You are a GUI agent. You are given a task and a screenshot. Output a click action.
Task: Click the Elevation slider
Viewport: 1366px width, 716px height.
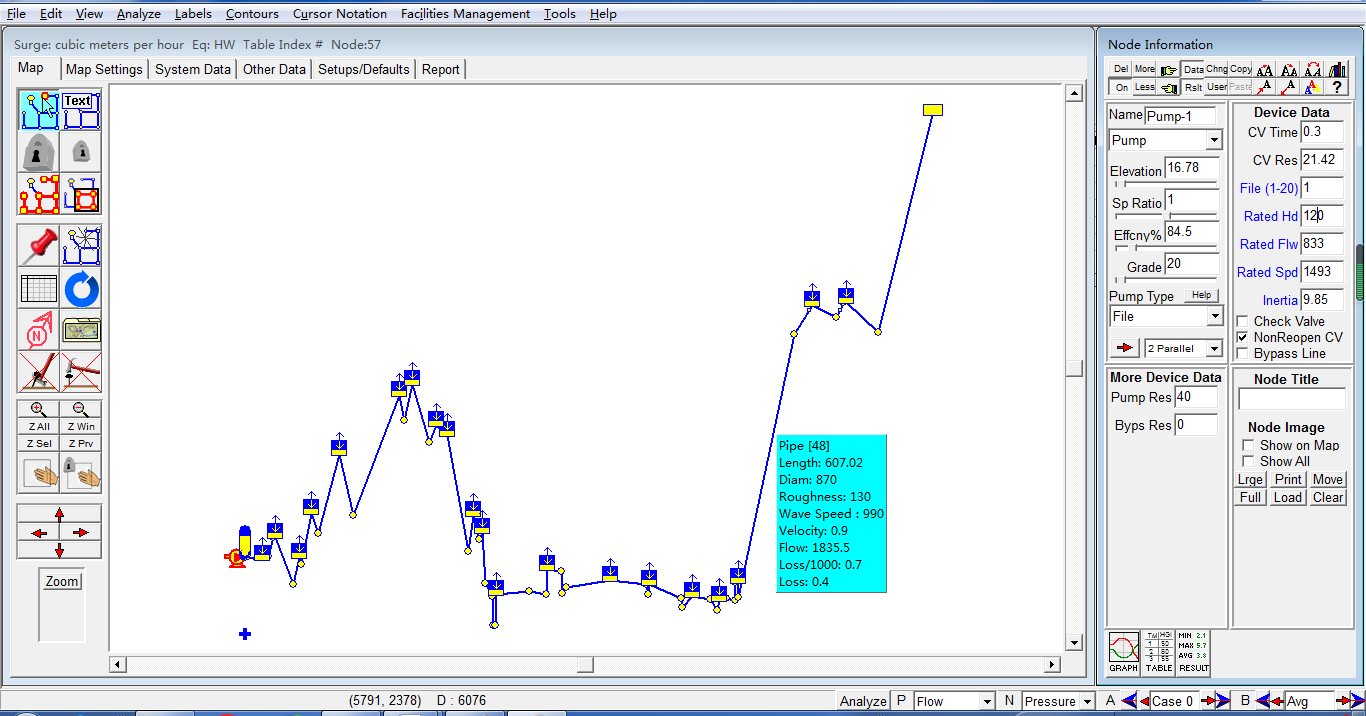tap(1165, 185)
